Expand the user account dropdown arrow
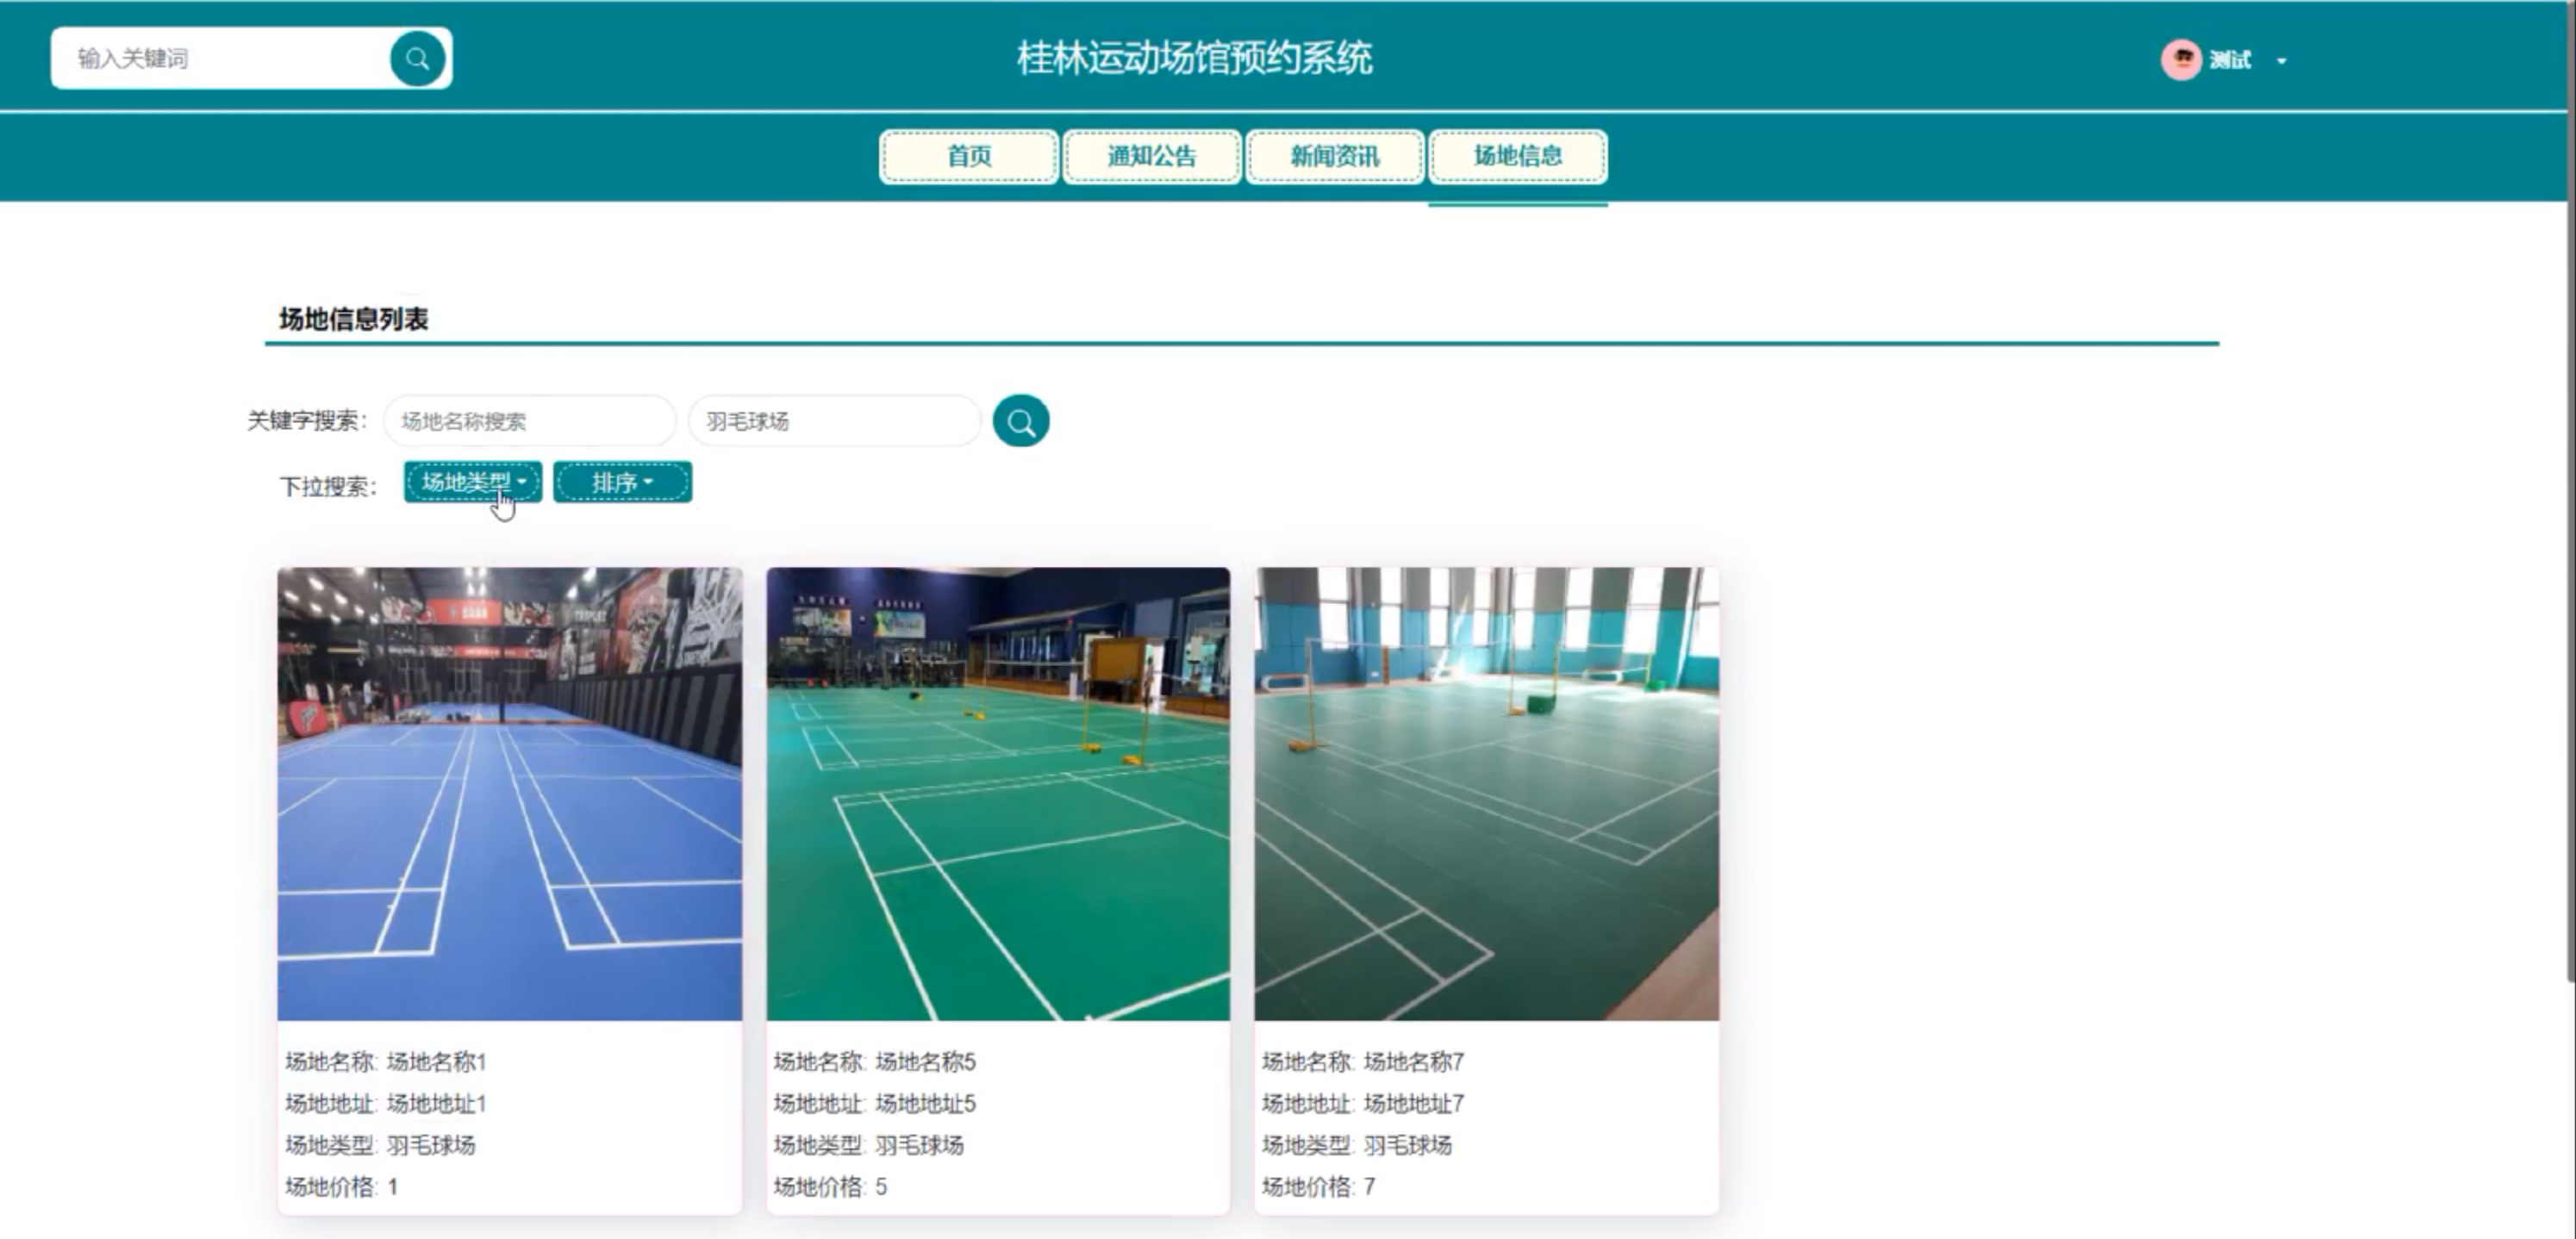The width and height of the screenshot is (2576, 1239). point(2281,61)
